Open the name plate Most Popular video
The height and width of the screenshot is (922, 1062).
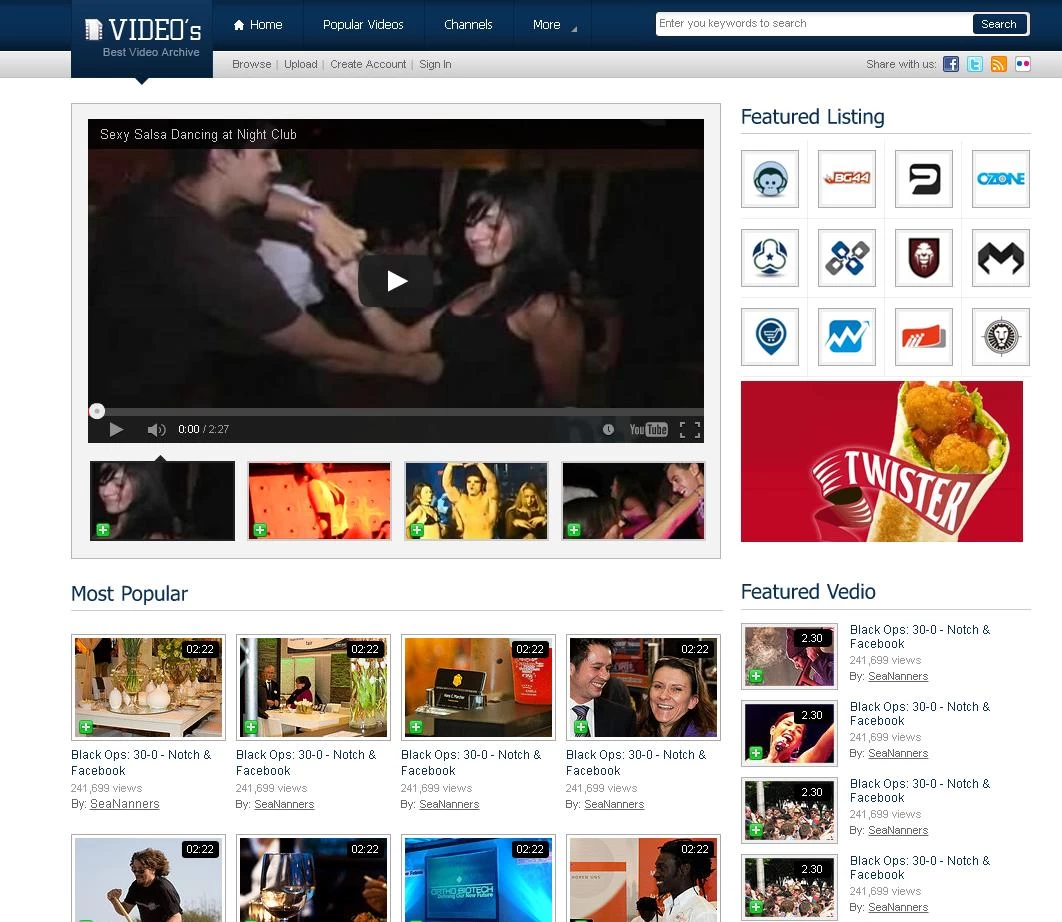pyautogui.click(x=478, y=687)
